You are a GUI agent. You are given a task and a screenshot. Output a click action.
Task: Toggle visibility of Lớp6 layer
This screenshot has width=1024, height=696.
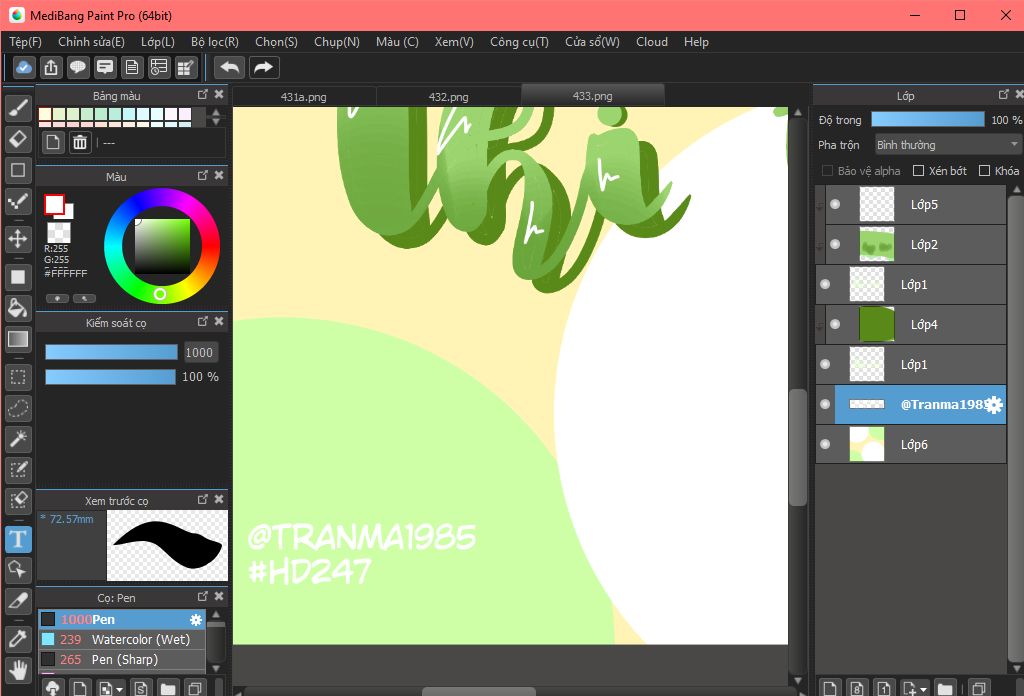[825, 444]
